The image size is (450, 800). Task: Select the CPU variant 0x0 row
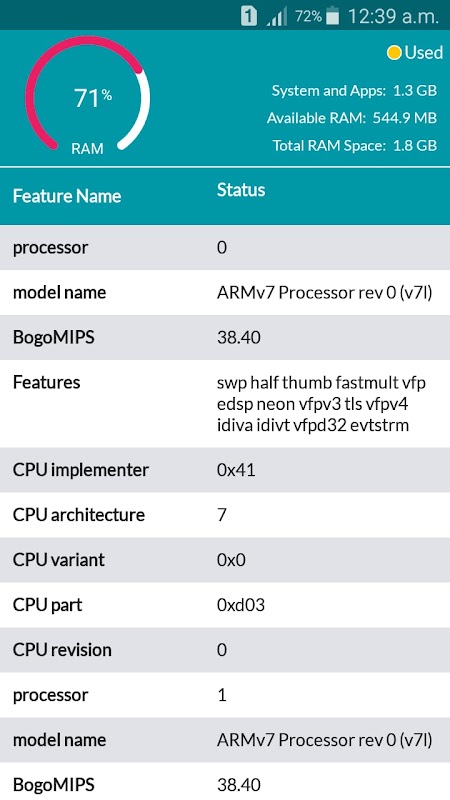[225, 560]
